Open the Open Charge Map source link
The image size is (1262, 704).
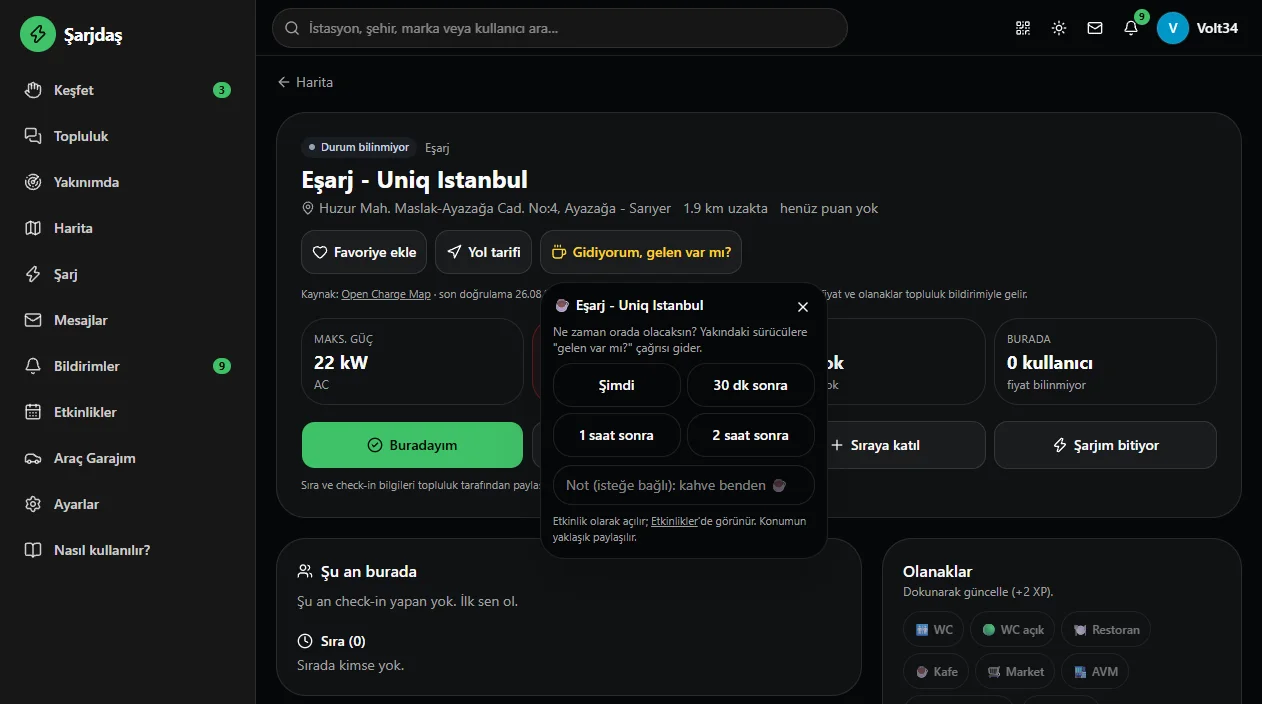click(386, 295)
